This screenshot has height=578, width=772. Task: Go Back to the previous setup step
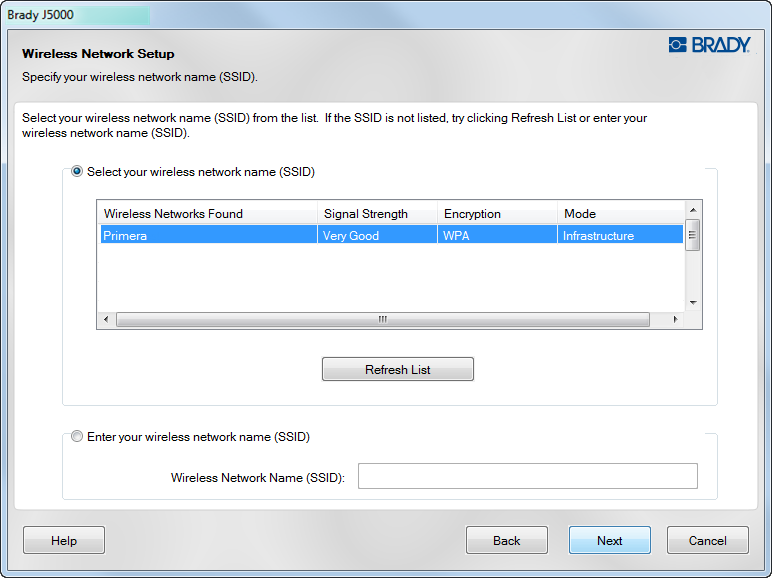pos(506,540)
